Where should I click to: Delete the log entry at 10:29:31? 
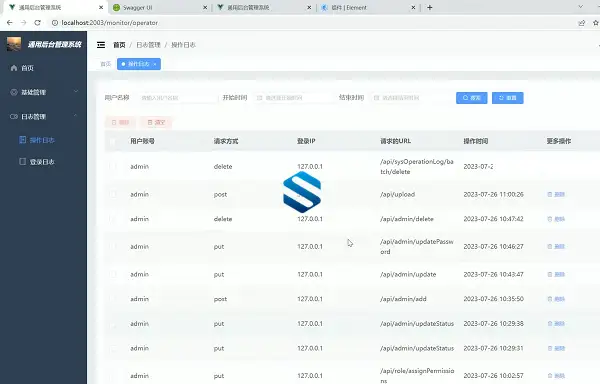tap(556, 348)
